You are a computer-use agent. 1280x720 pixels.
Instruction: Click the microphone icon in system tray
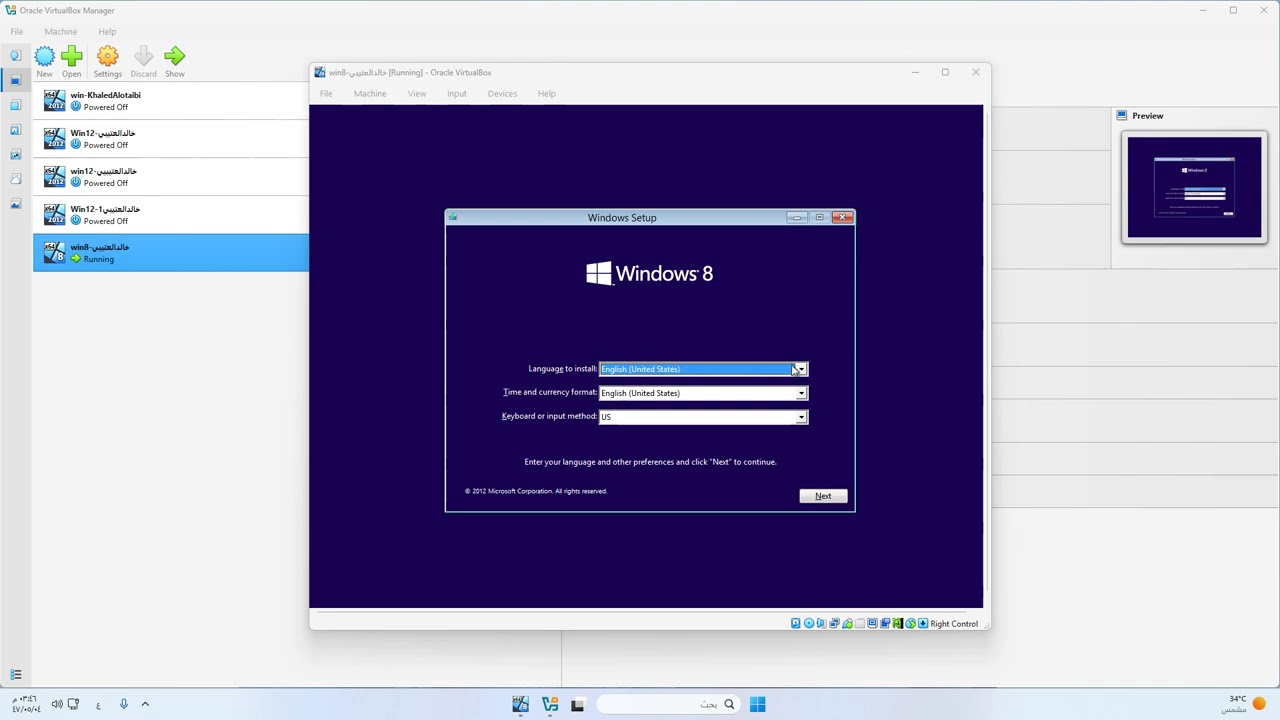(124, 704)
